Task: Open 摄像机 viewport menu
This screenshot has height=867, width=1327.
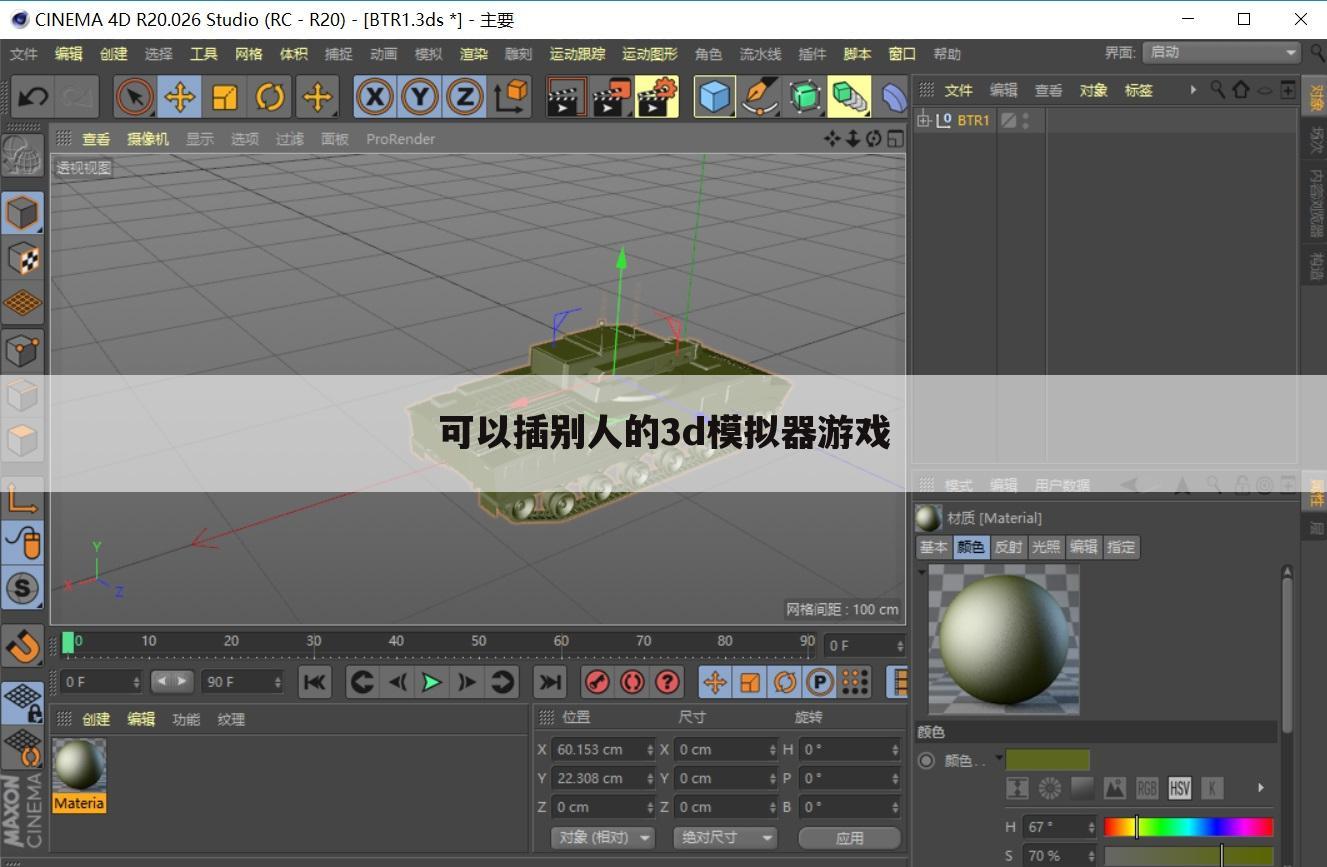Action: [x=148, y=139]
